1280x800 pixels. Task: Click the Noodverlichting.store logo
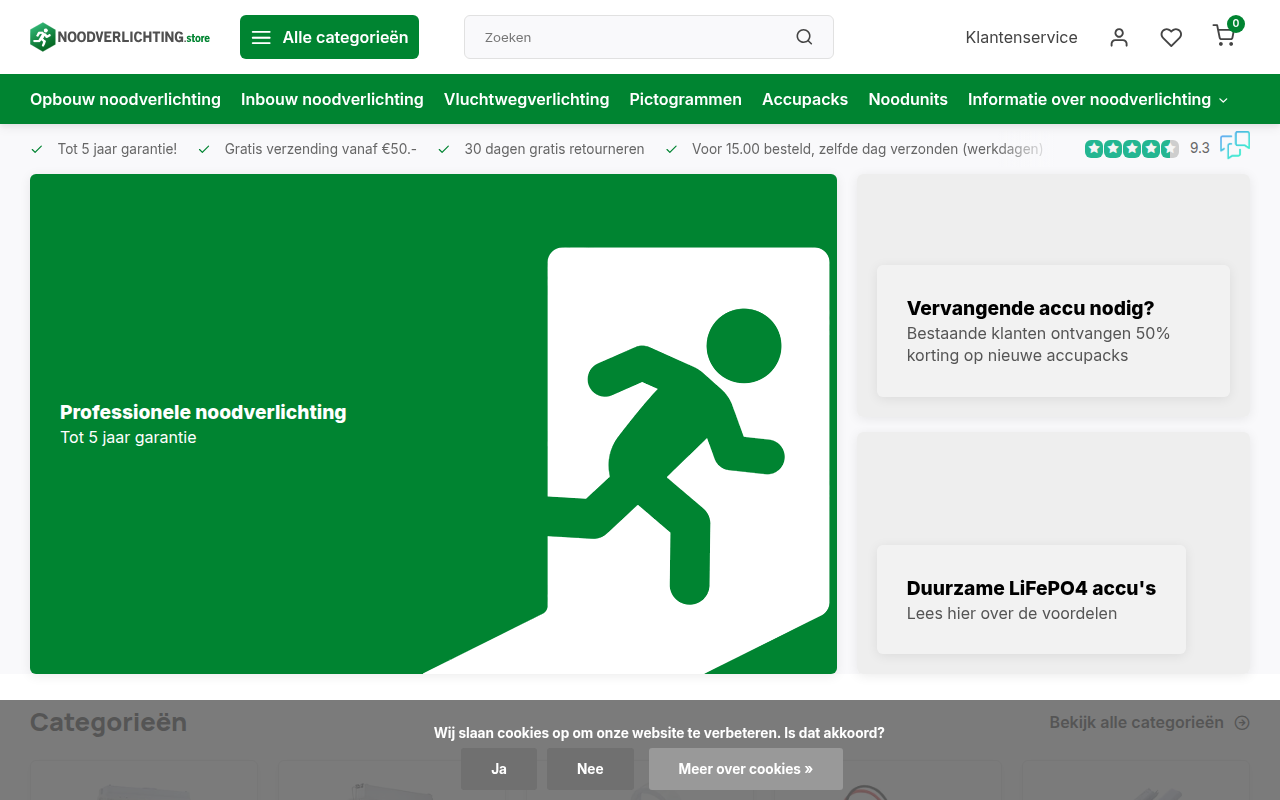pos(120,37)
